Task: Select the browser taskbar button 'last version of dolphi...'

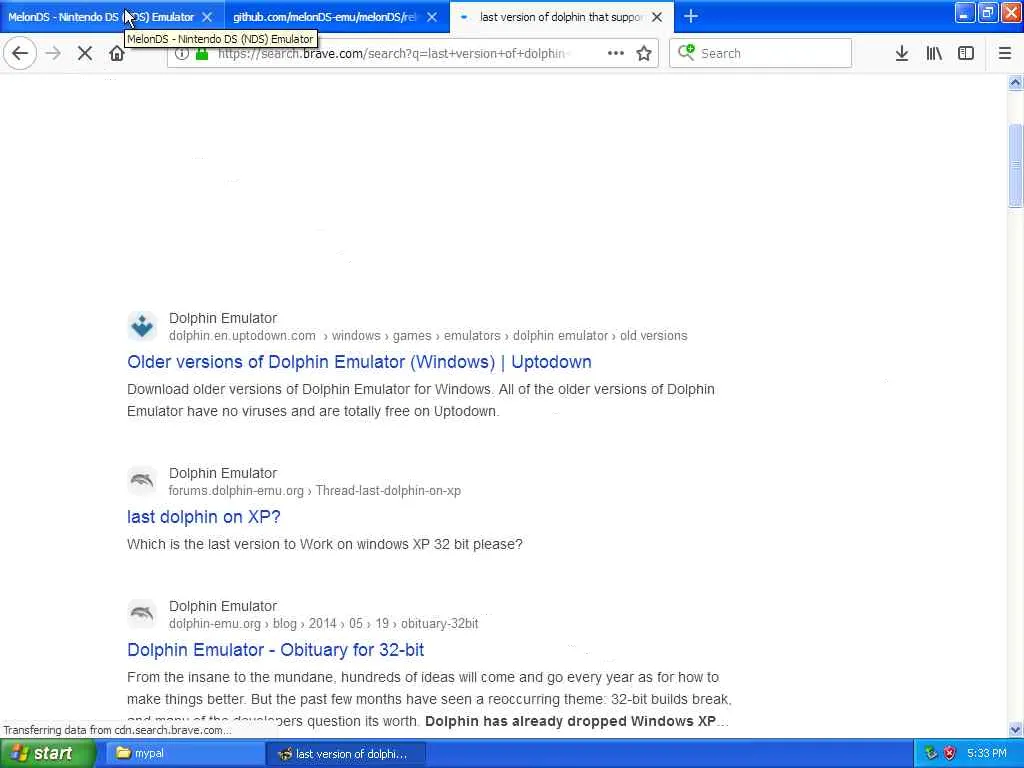Action: point(346,754)
